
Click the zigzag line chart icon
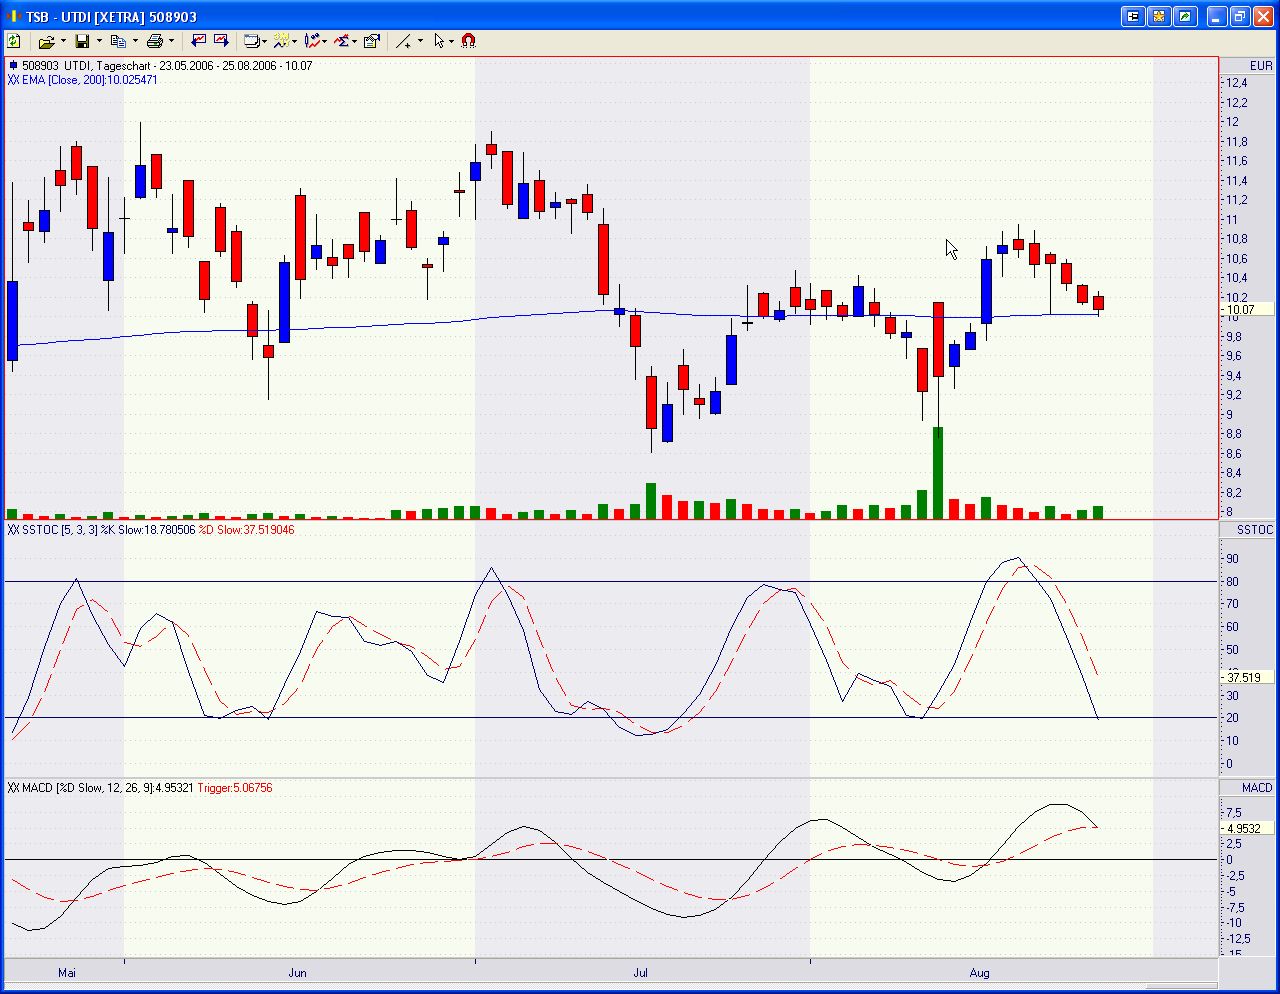pos(281,41)
